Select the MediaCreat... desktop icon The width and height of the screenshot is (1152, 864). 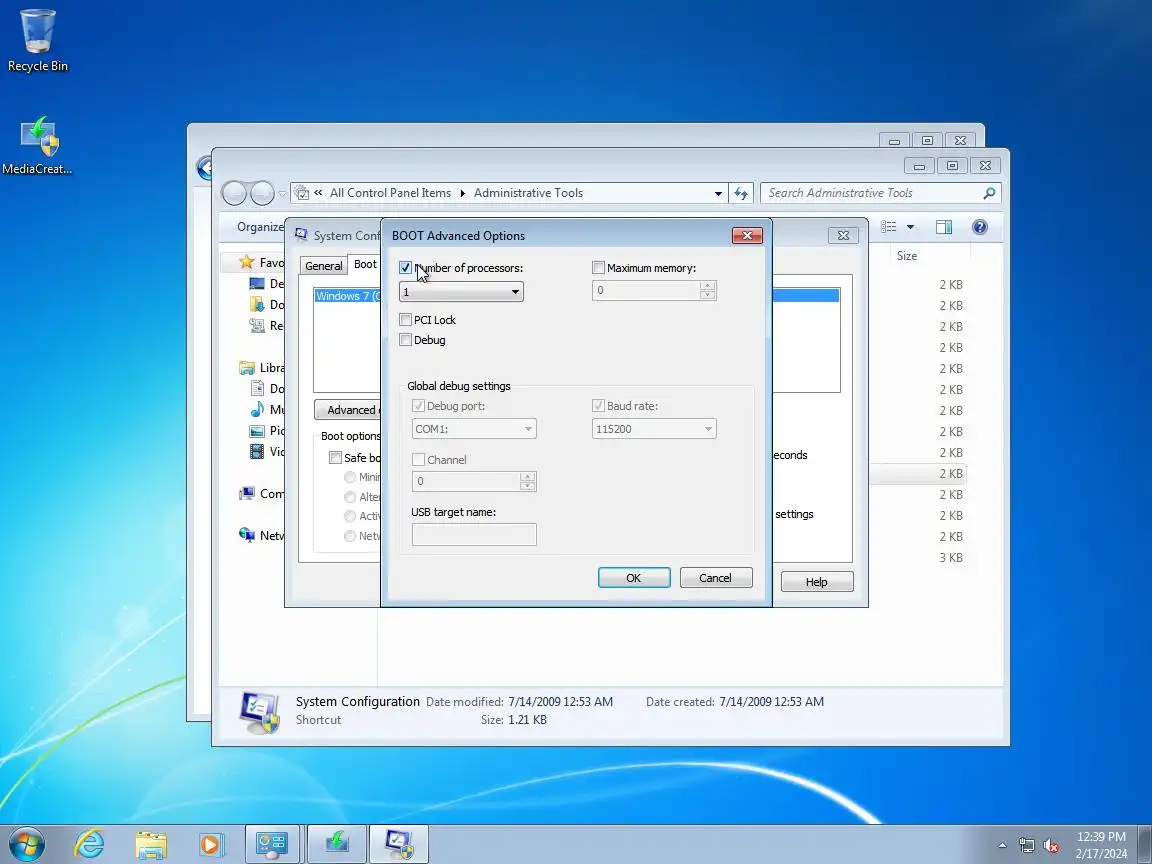pos(37,145)
